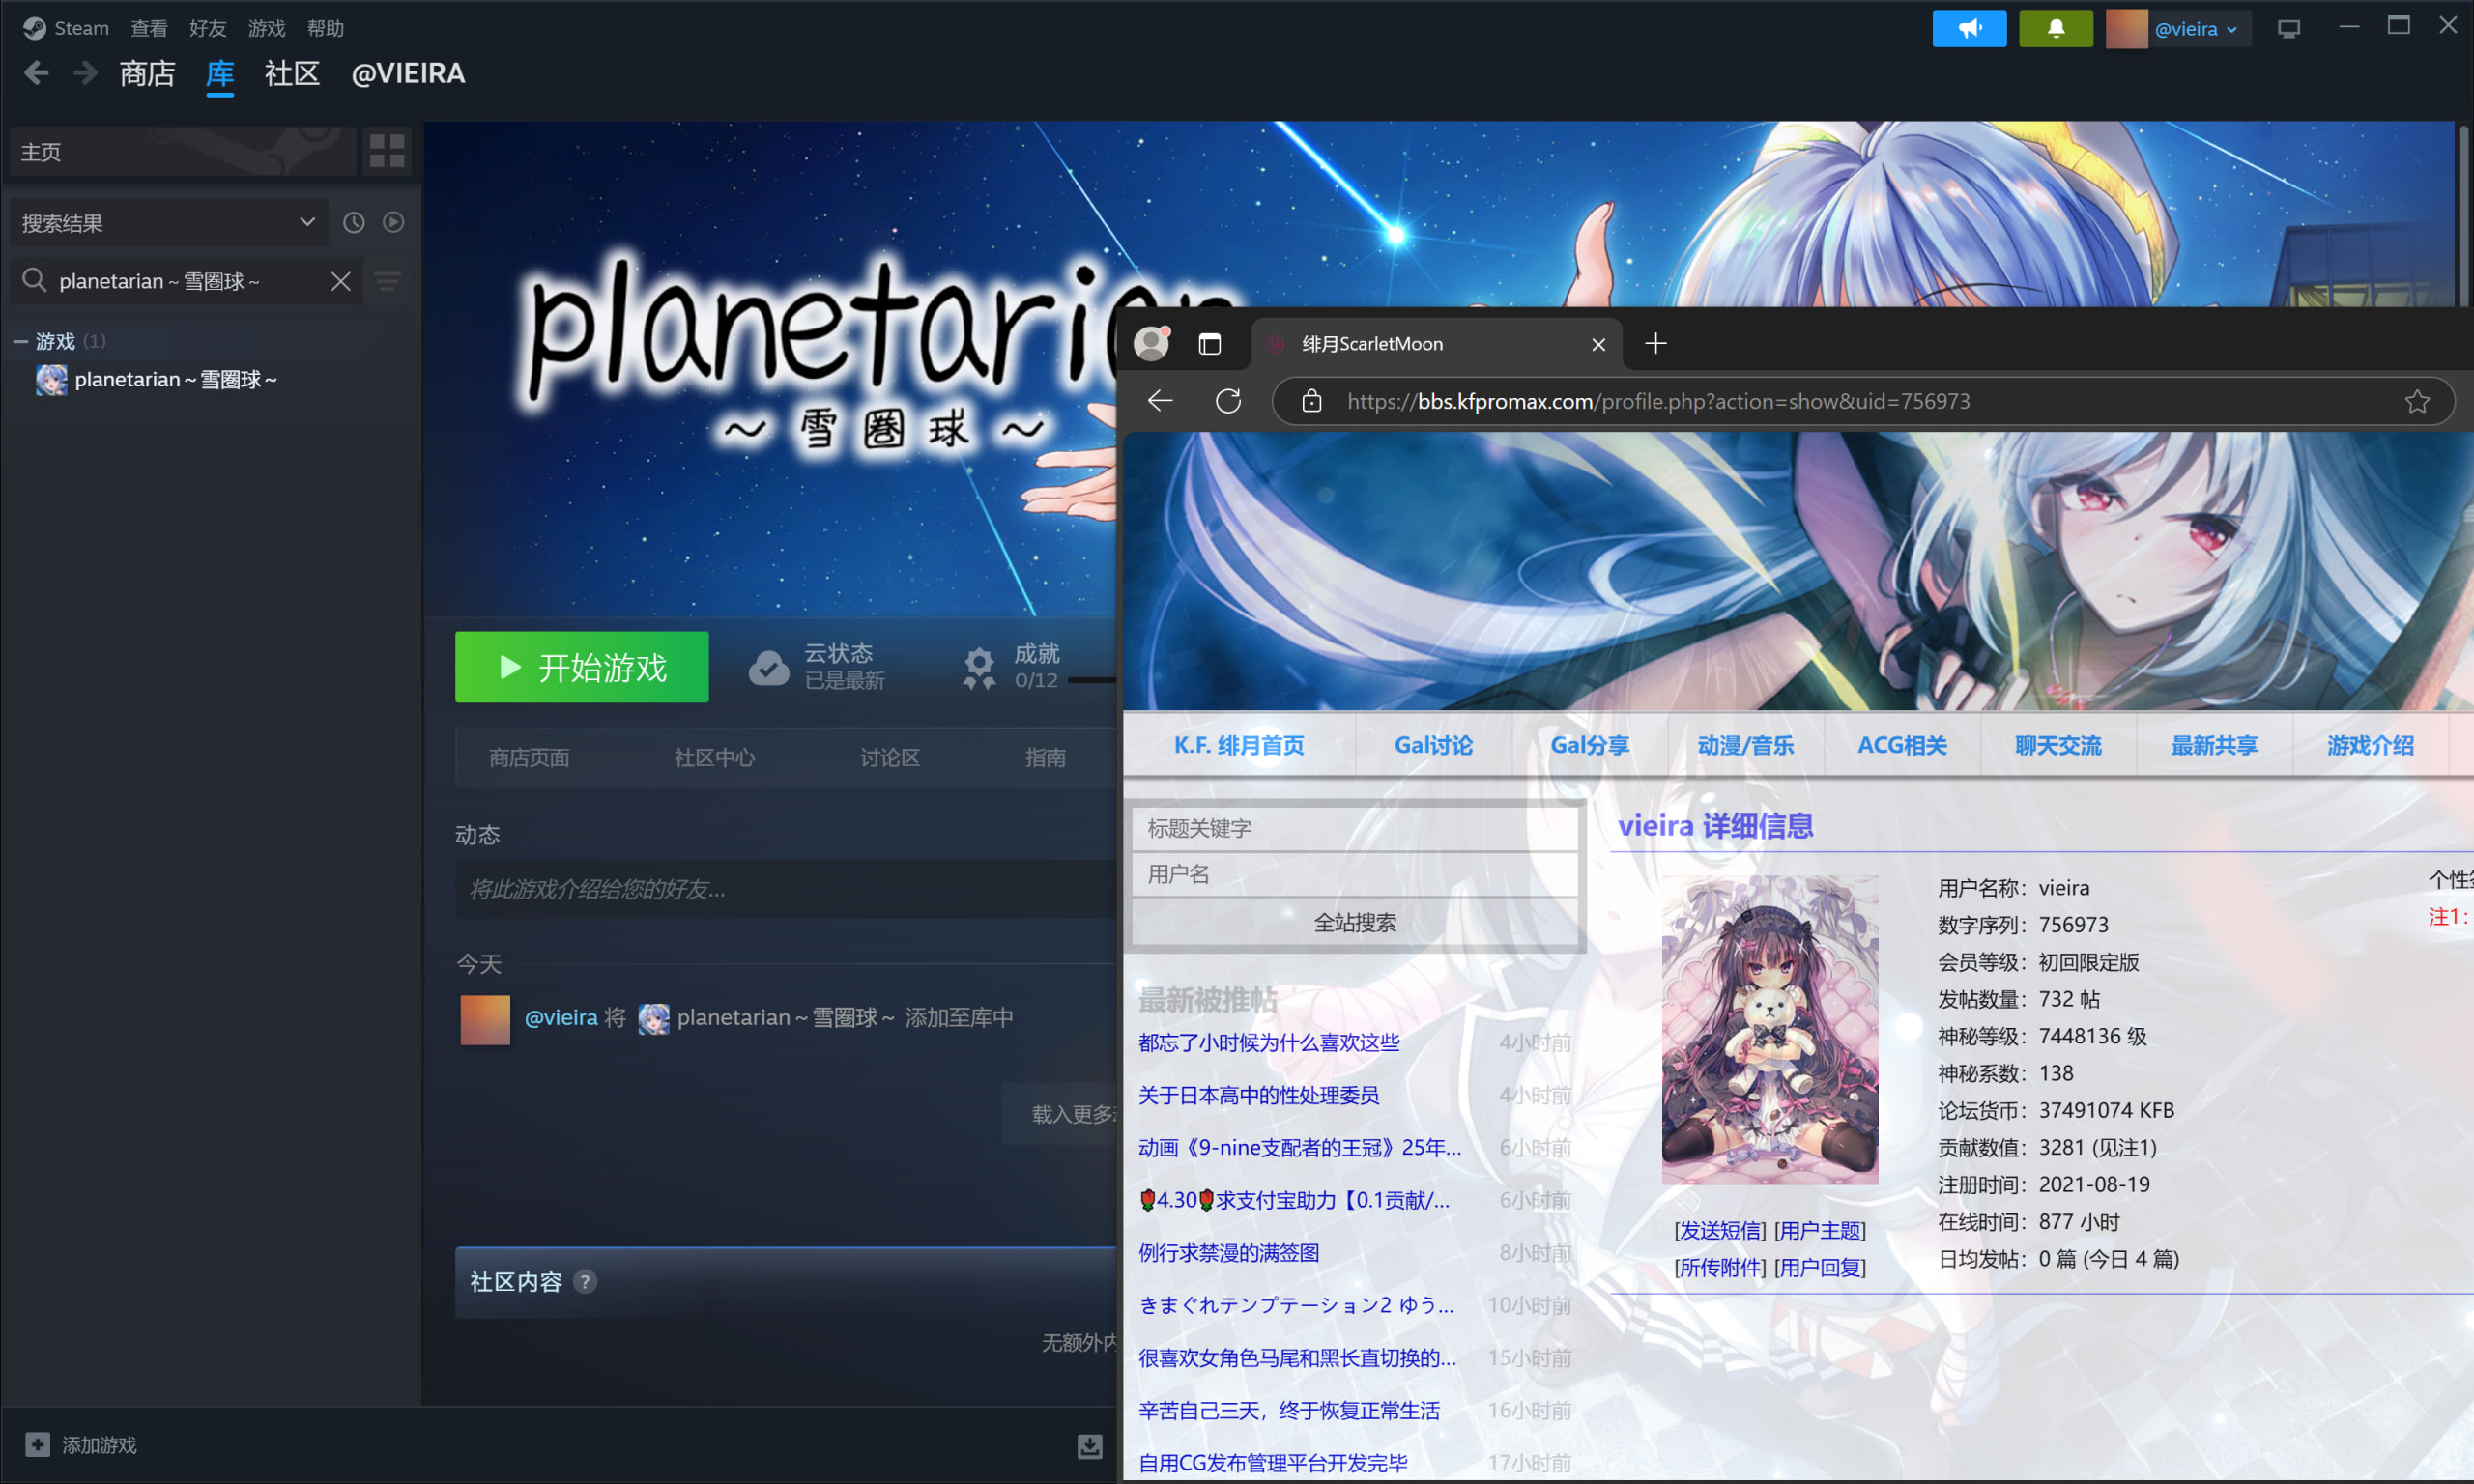The image size is (2474, 1484).
Task: Click the 标题关键字 search field
Action: coord(1354,828)
